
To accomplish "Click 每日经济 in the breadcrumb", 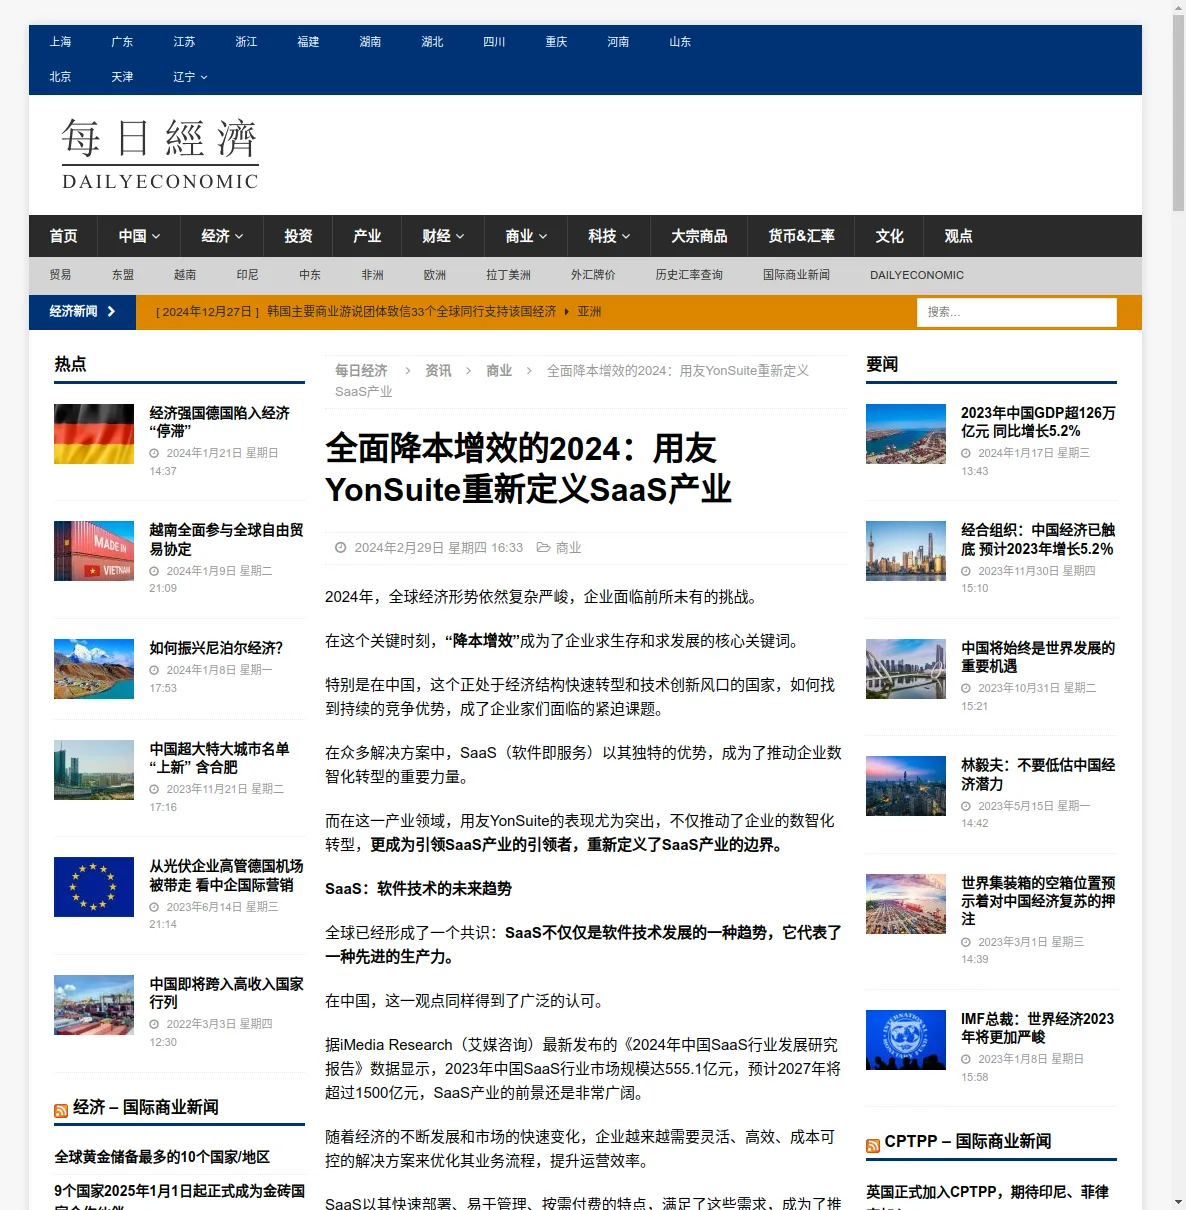I will [x=361, y=371].
